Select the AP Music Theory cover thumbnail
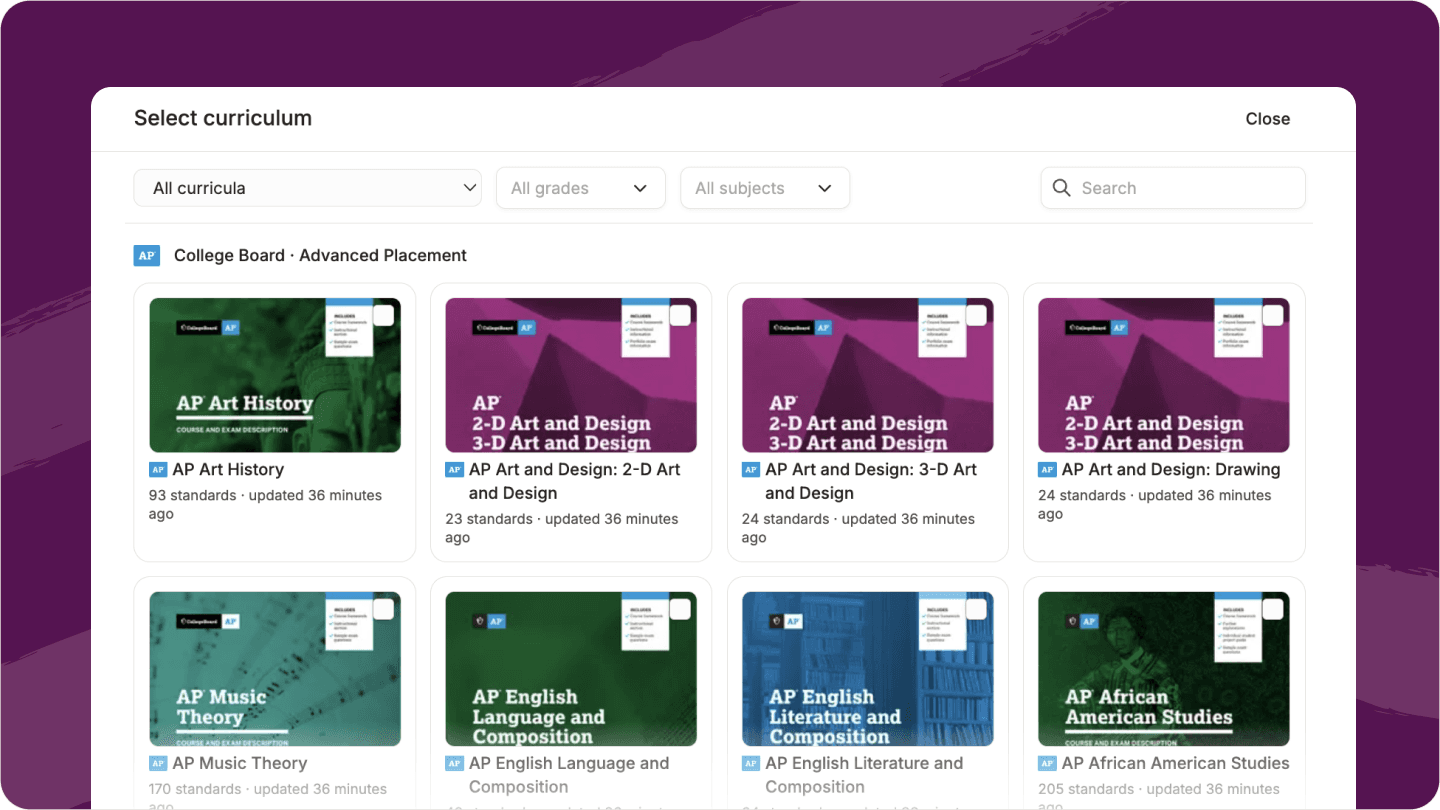The image size is (1440, 810). coord(275,669)
